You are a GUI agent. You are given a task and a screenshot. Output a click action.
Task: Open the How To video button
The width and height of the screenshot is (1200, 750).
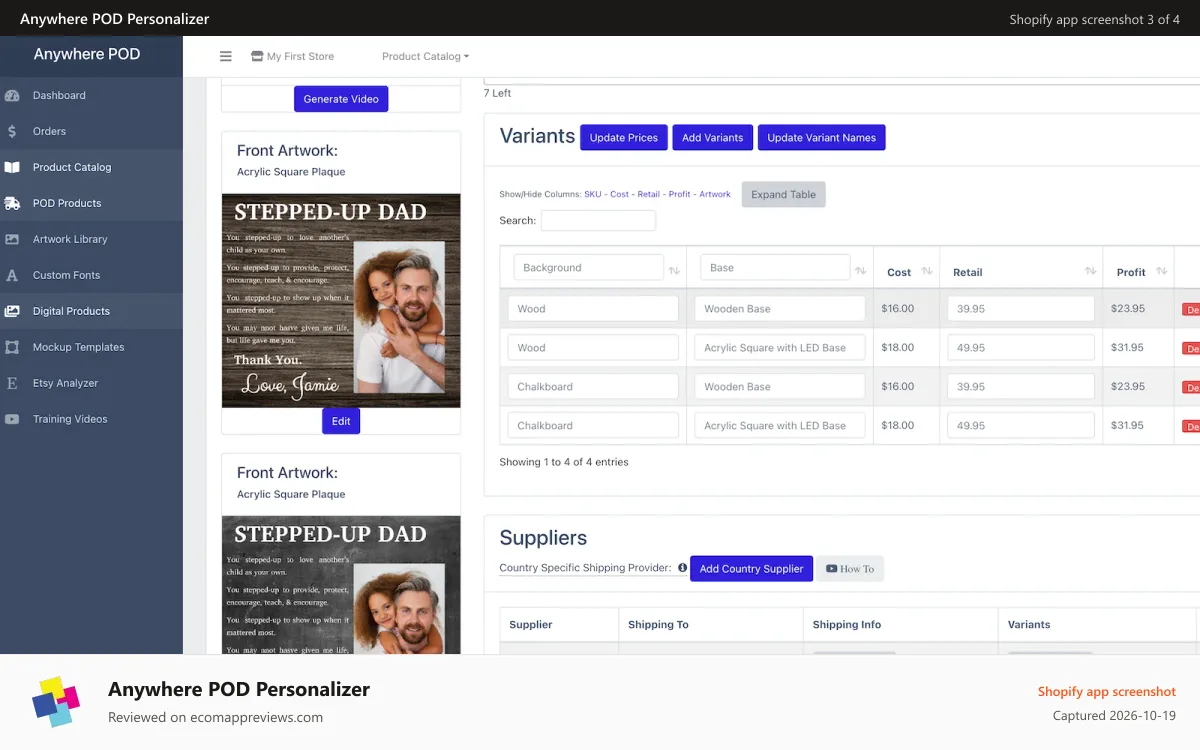849,569
